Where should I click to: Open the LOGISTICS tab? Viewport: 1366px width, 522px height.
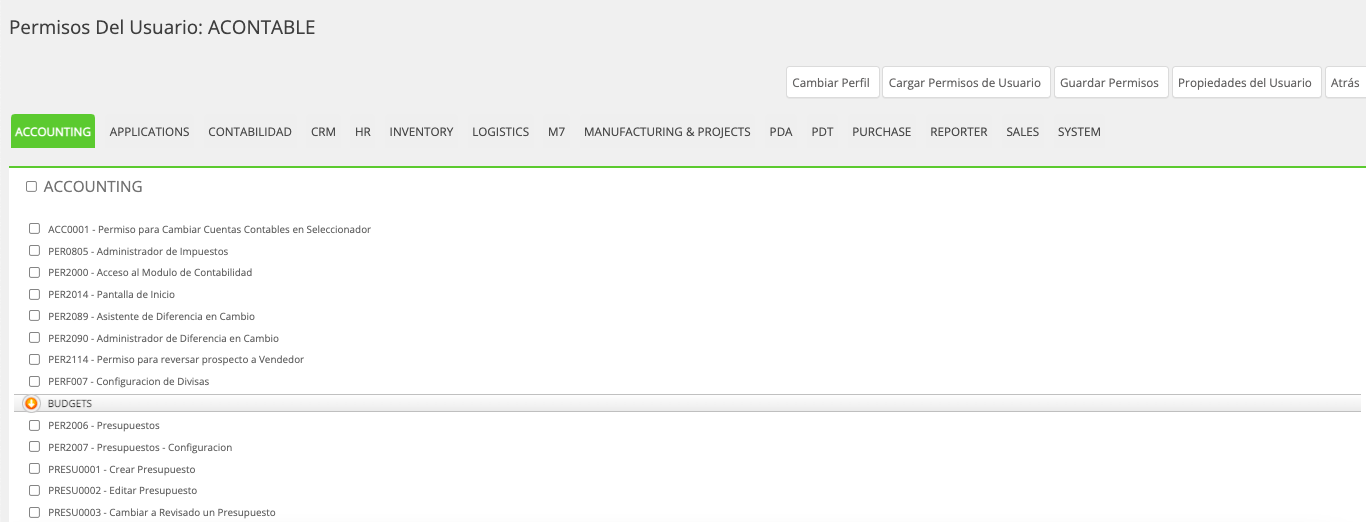pos(500,131)
